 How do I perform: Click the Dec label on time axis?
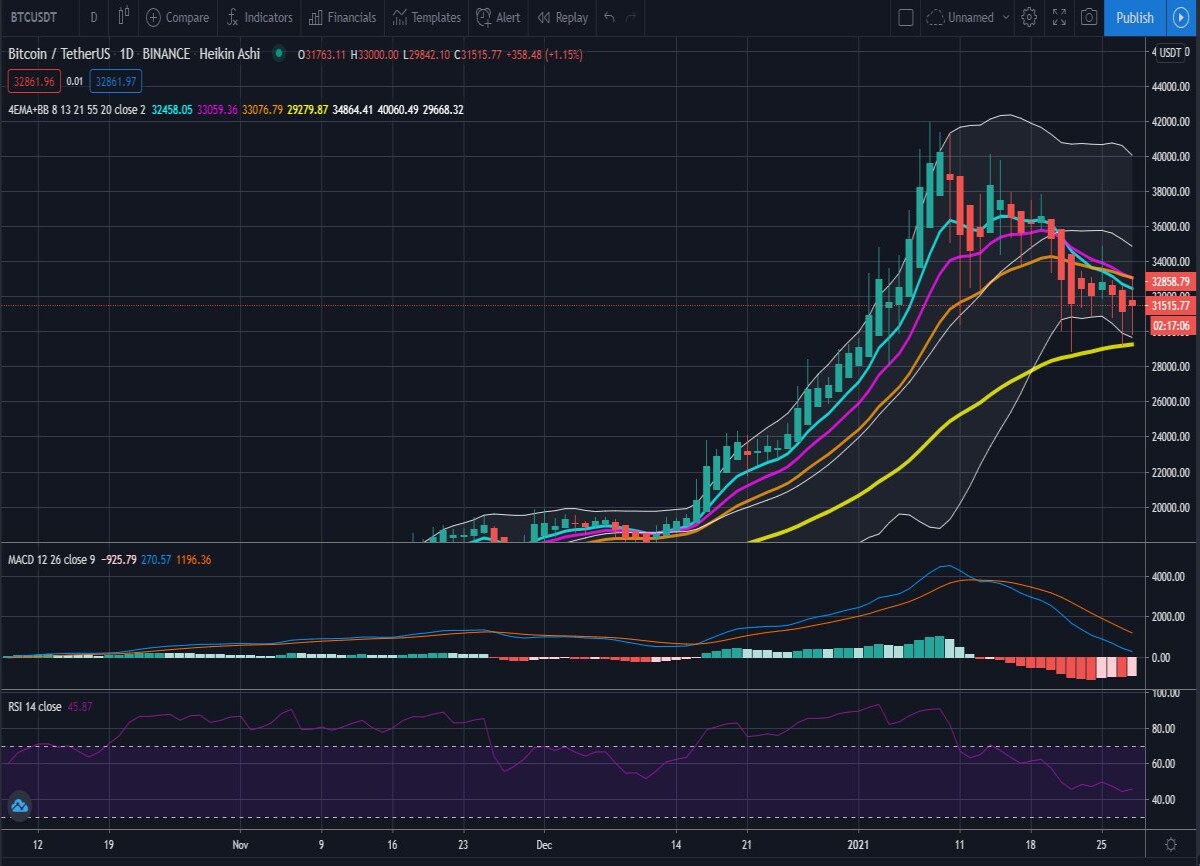point(542,844)
